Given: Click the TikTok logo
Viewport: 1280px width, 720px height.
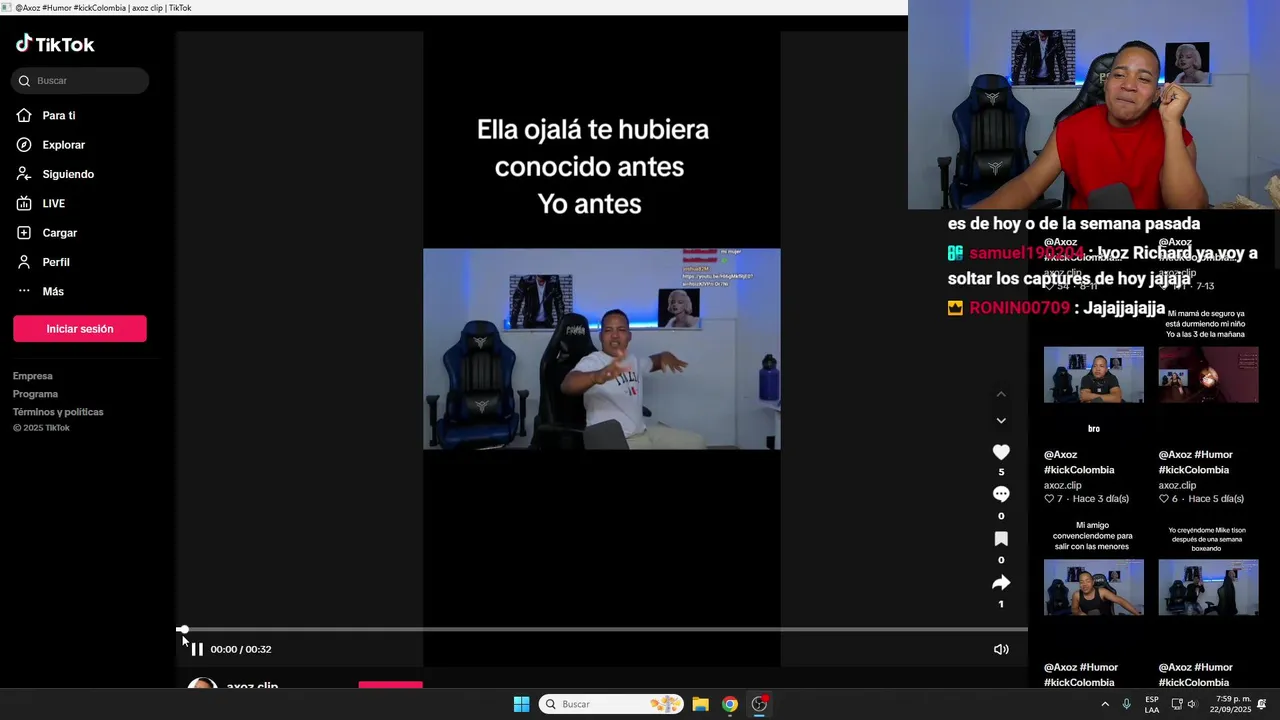Looking at the screenshot, I should click(x=55, y=44).
